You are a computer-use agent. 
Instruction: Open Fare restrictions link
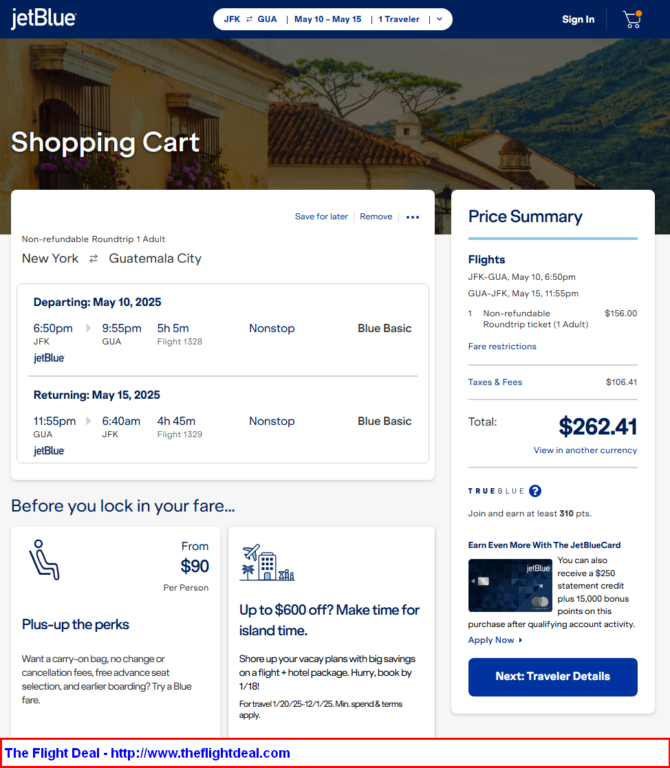coord(502,346)
